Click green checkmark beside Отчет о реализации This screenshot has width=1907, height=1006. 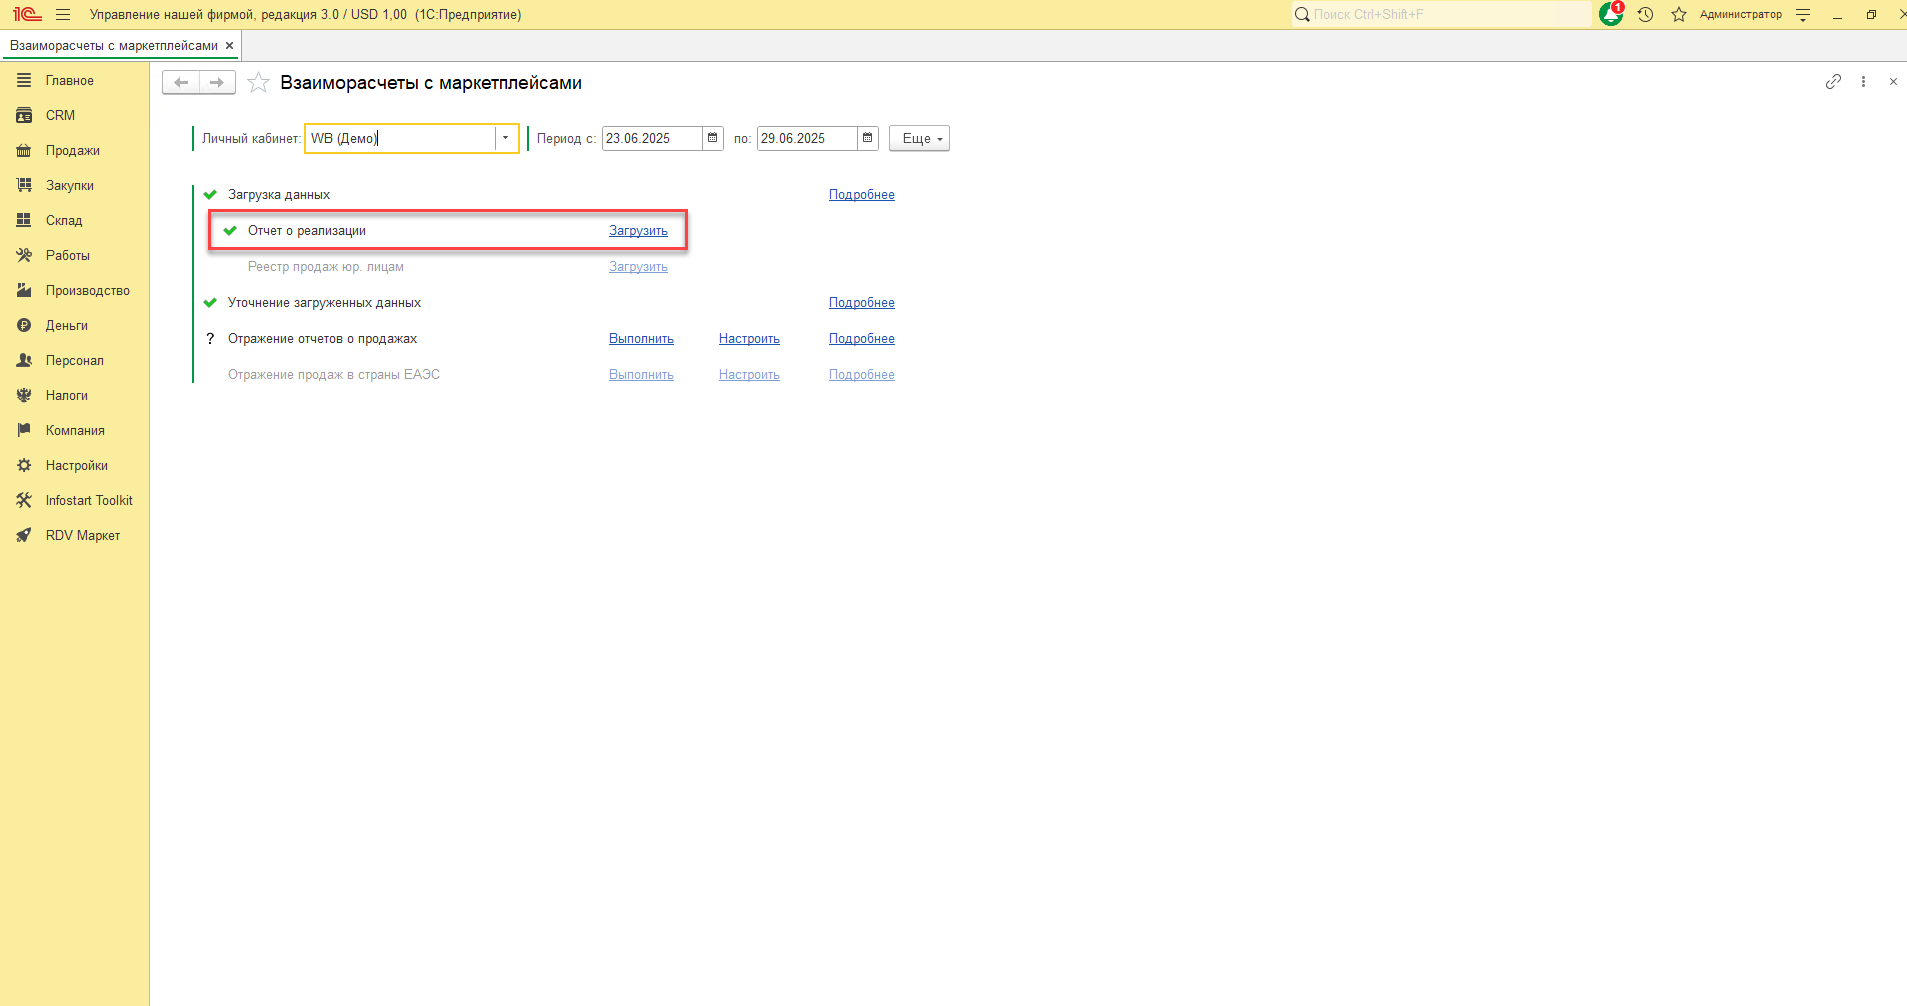(x=230, y=230)
